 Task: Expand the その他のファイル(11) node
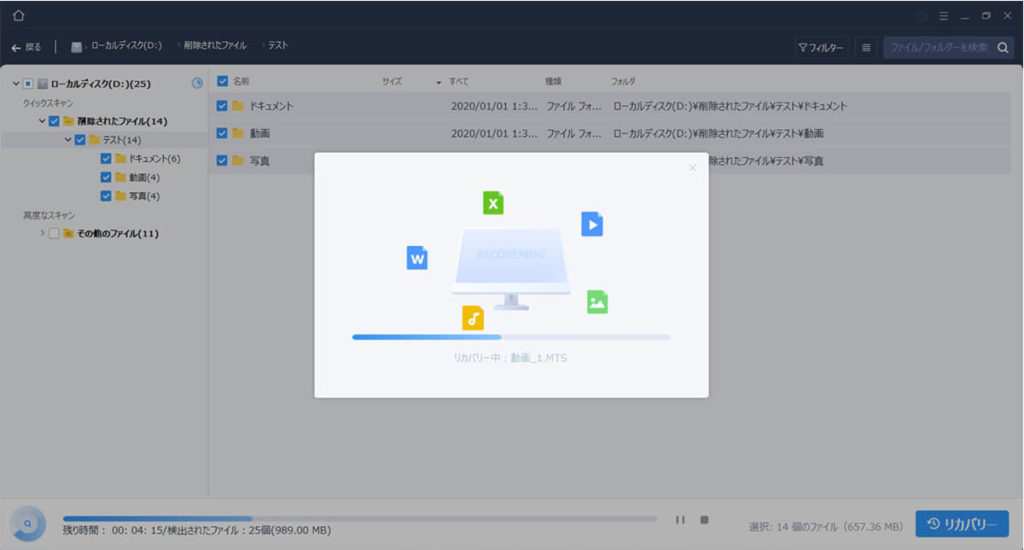click(x=42, y=233)
